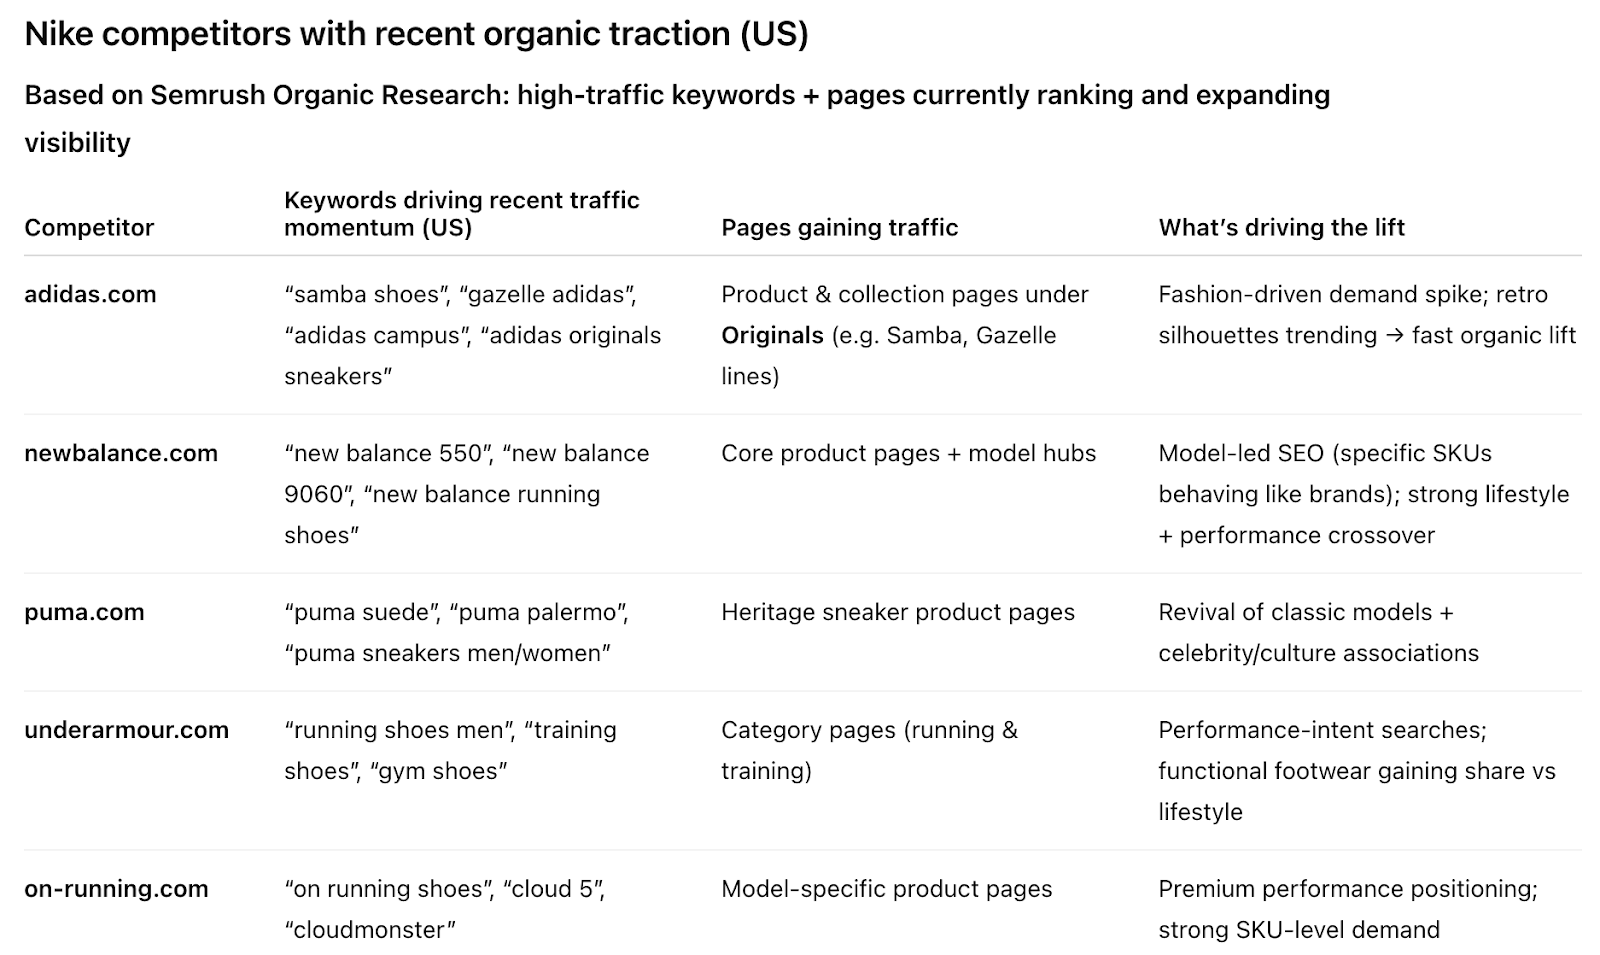Click the adidas.com competitor name
Screen dimensions: 1600x955
tap(90, 294)
